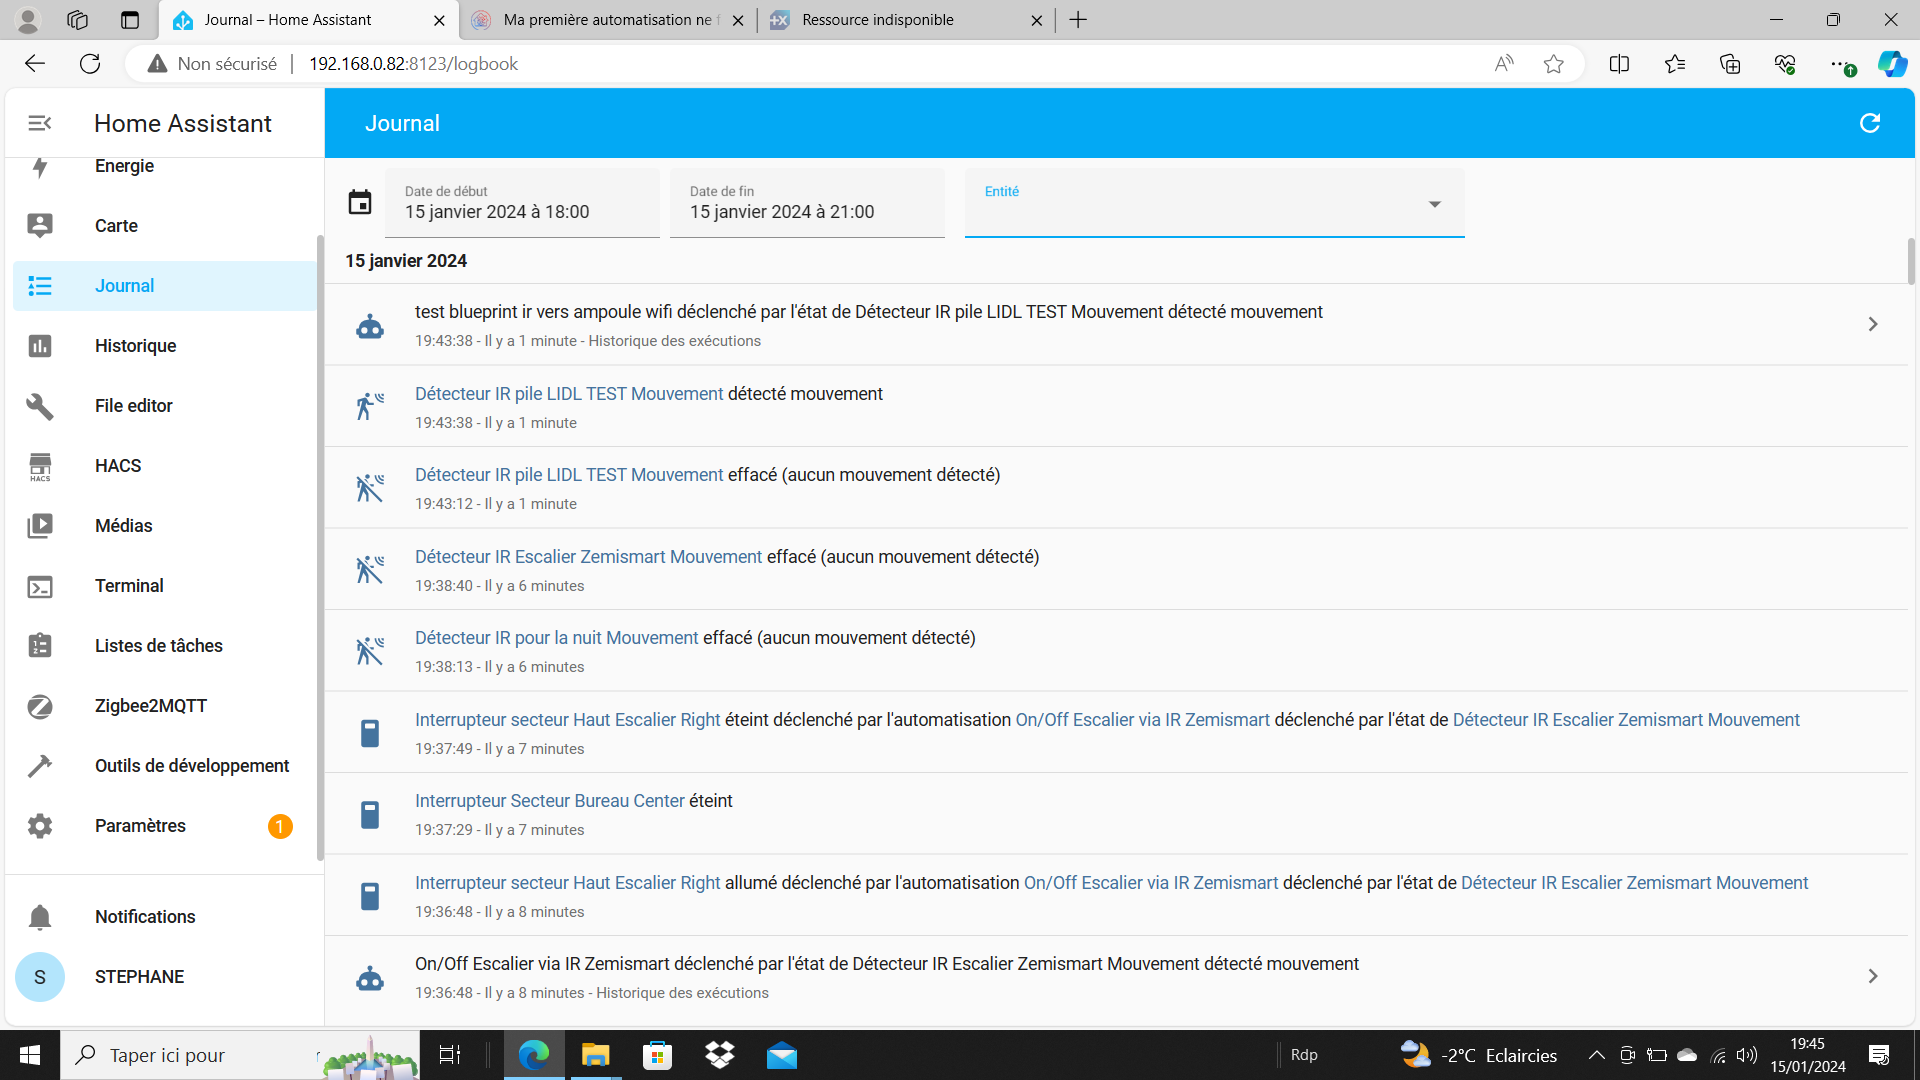Open Interrupteur Secteur Bureau Center link
Screen dimensions: 1920x1080
[549, 801]
